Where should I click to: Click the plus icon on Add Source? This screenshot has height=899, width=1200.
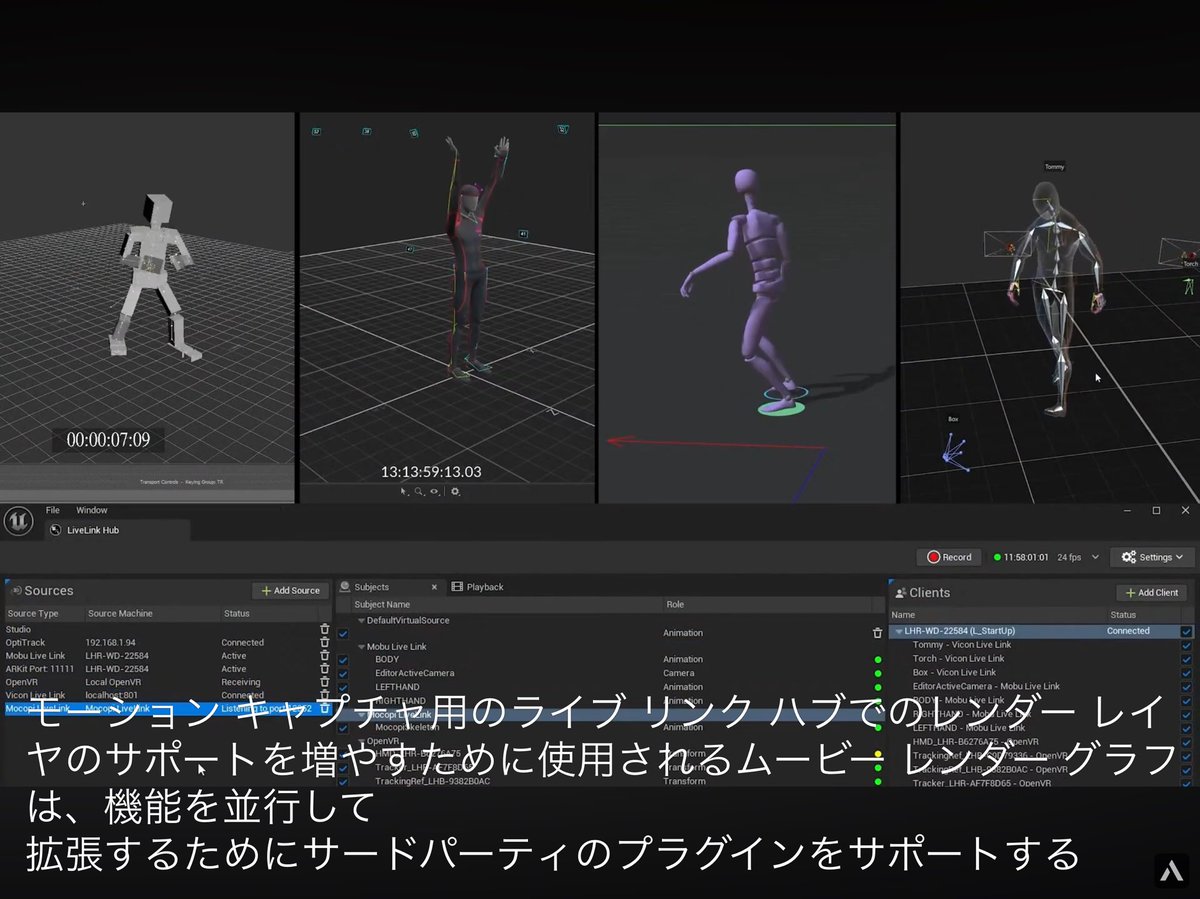point(266,591)
